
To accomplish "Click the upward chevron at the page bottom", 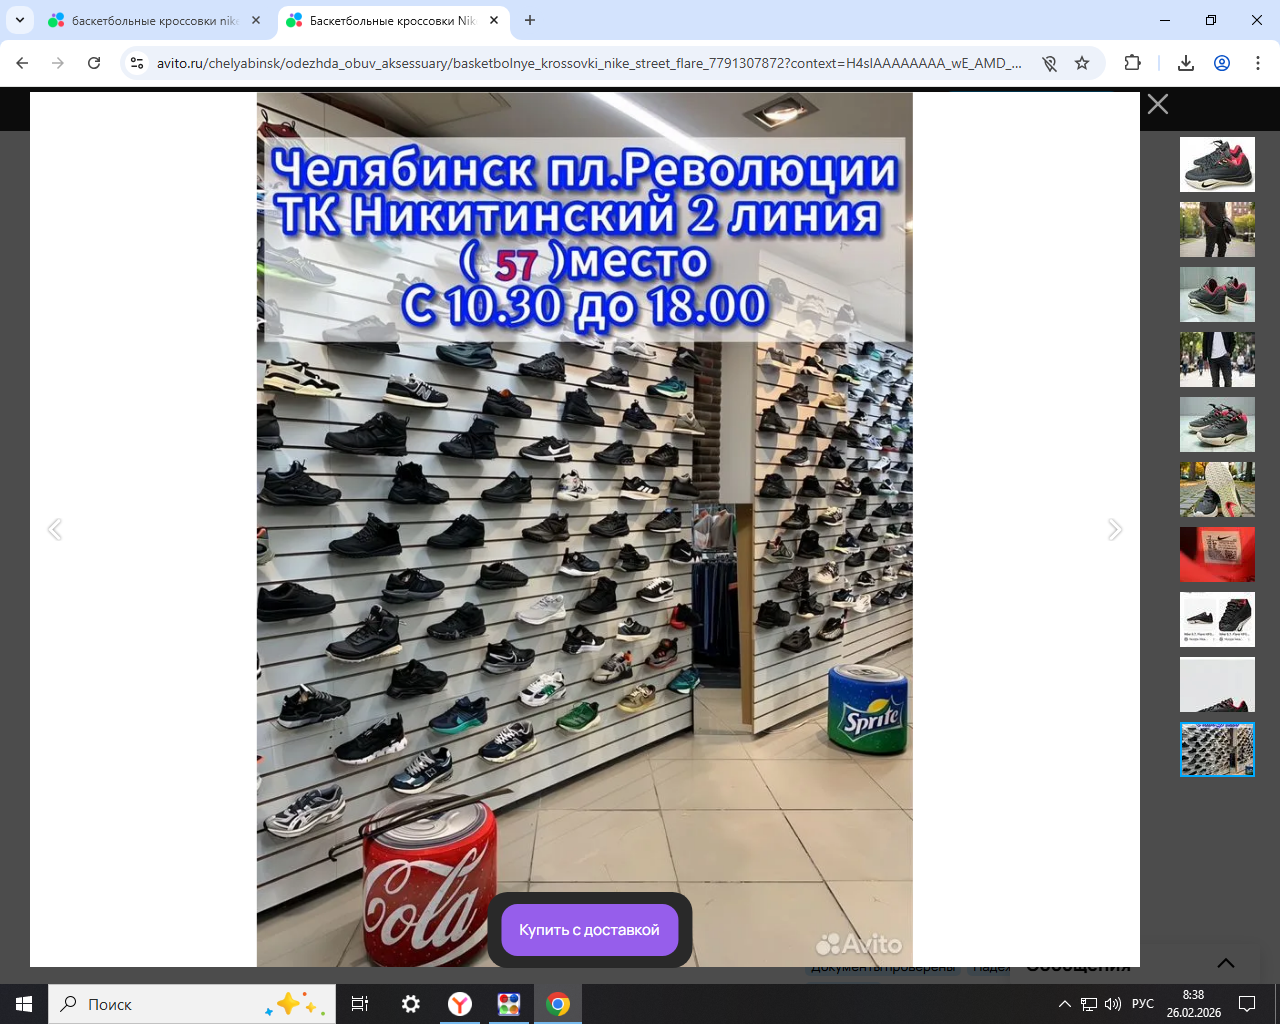I will tap(1226, 963).
